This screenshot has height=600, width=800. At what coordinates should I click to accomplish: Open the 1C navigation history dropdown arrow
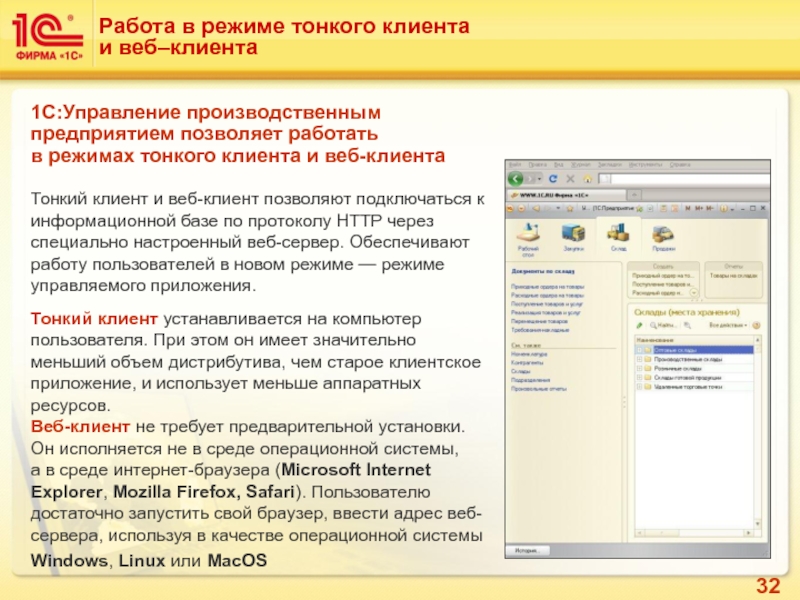pyautogui.click(x=558, y=208)
